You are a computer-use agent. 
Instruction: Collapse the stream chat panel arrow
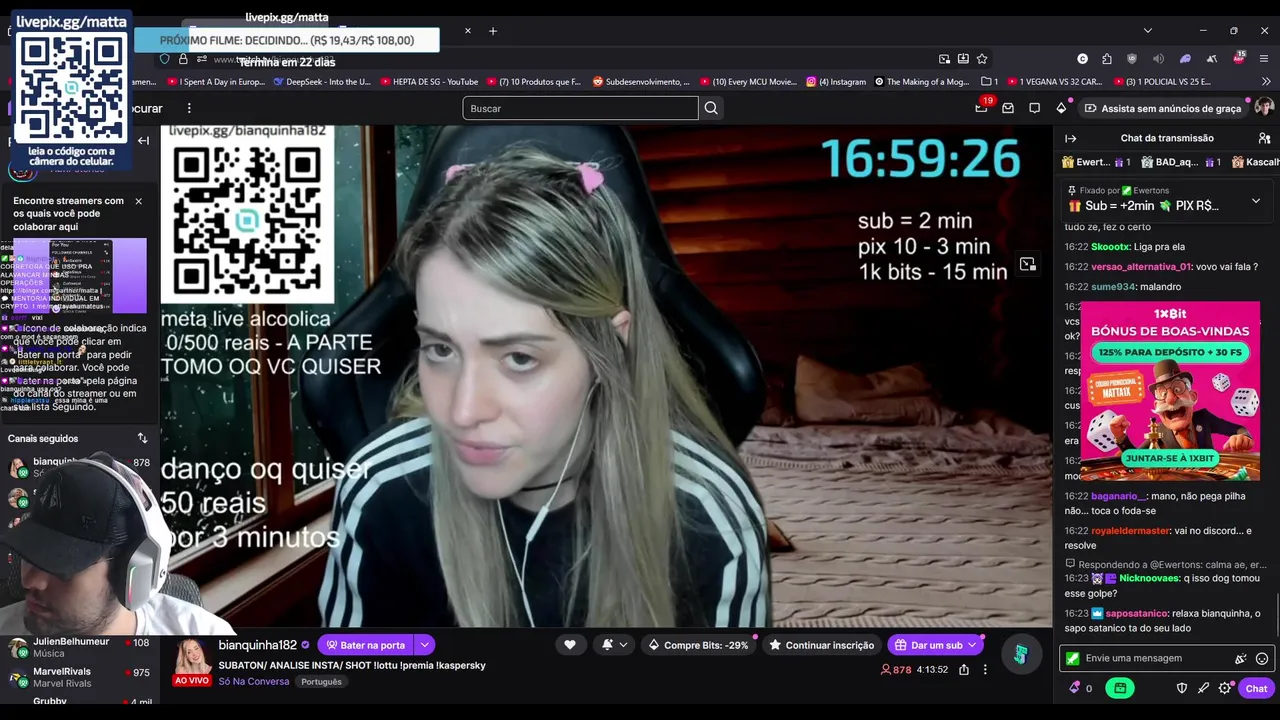[x=1071, y=138]
